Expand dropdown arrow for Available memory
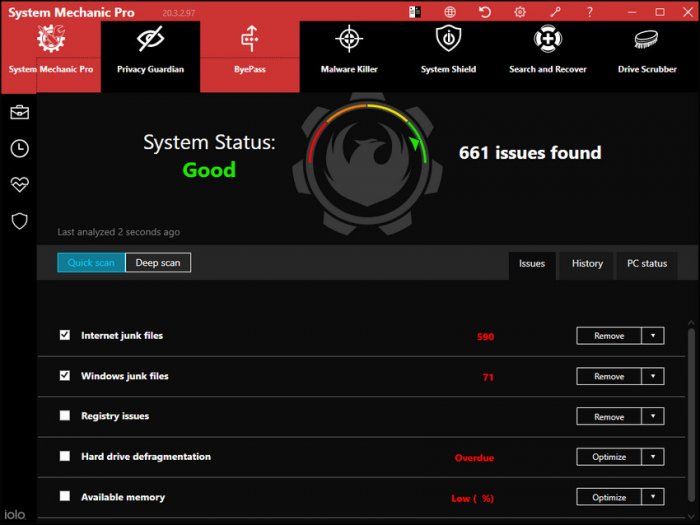Screen dimensions: 700x525 (653, 497)
